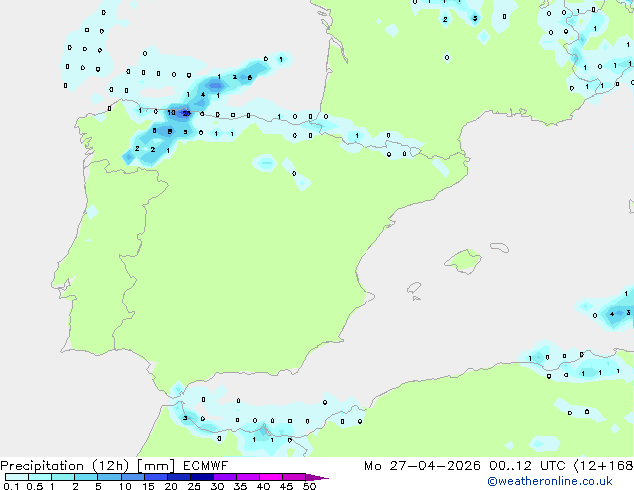
Task: Click the "23" peak precipitation value on map
Action: click(x=186, y=114)
